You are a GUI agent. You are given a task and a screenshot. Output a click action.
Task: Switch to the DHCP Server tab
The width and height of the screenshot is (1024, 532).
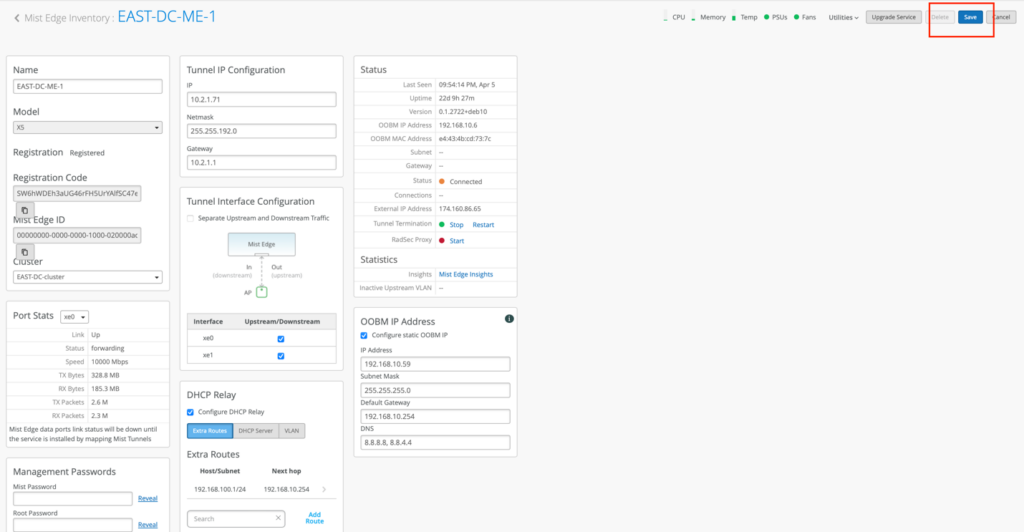pos(254,430)
